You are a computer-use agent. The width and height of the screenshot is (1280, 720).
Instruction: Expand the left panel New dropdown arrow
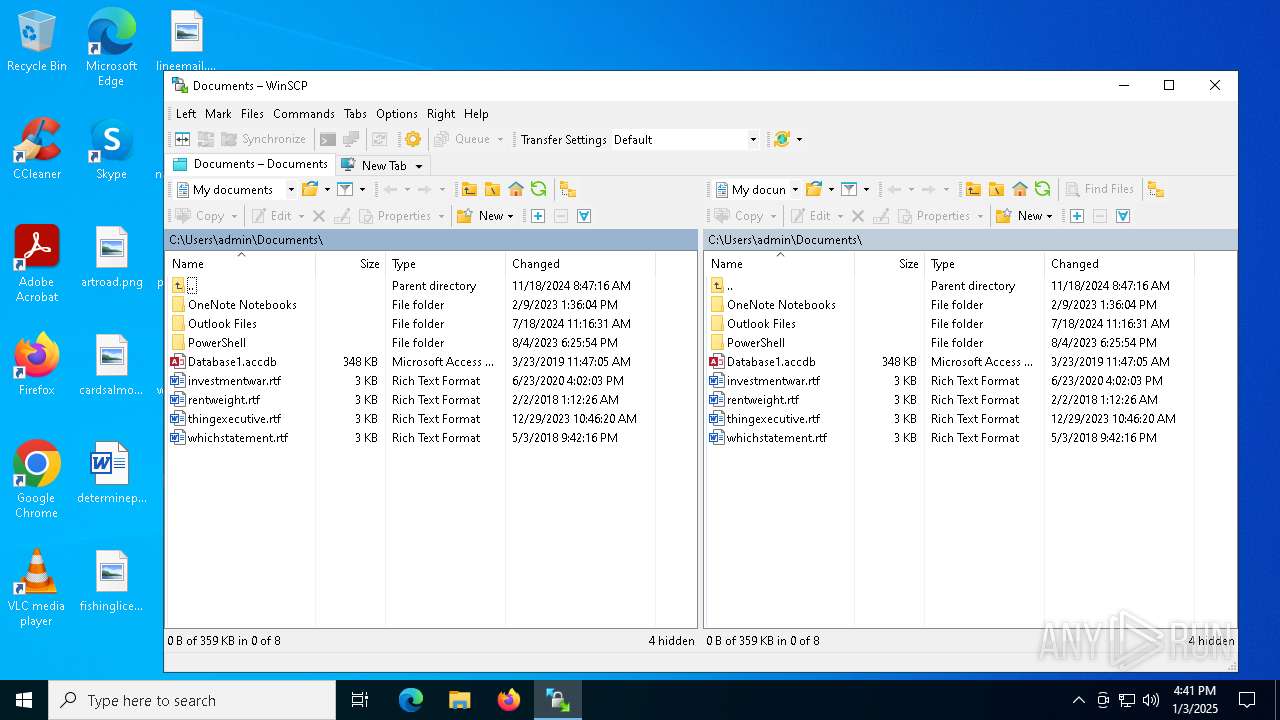click(510, 216)
